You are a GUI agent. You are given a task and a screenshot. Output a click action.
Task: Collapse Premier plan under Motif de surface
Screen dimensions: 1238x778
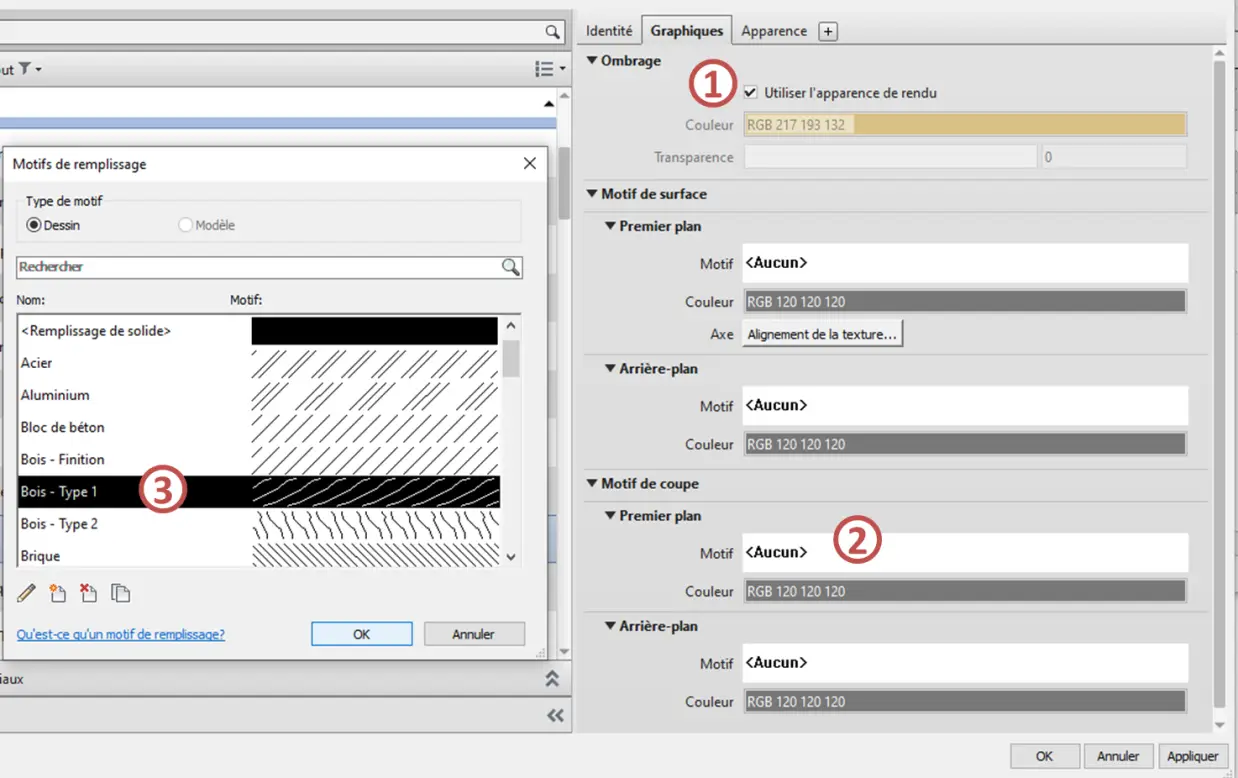click(610, 226)
